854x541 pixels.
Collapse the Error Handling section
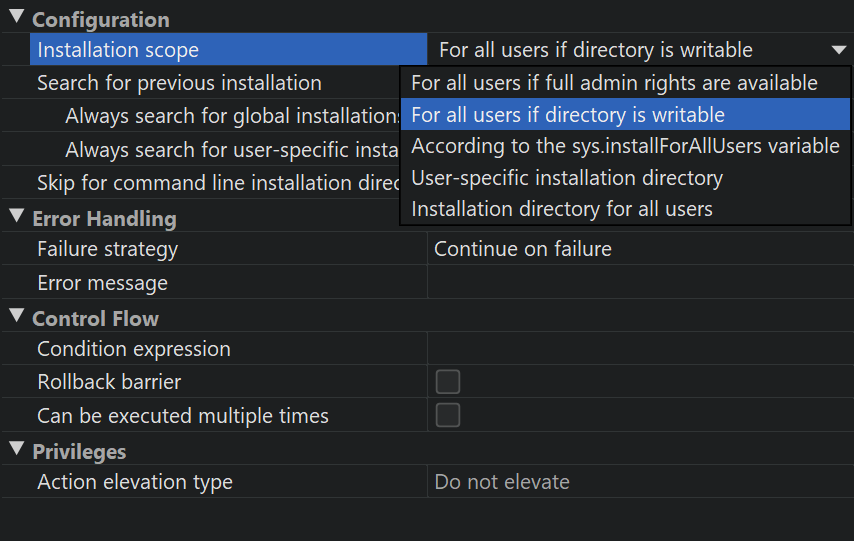[x=16, y=217]
